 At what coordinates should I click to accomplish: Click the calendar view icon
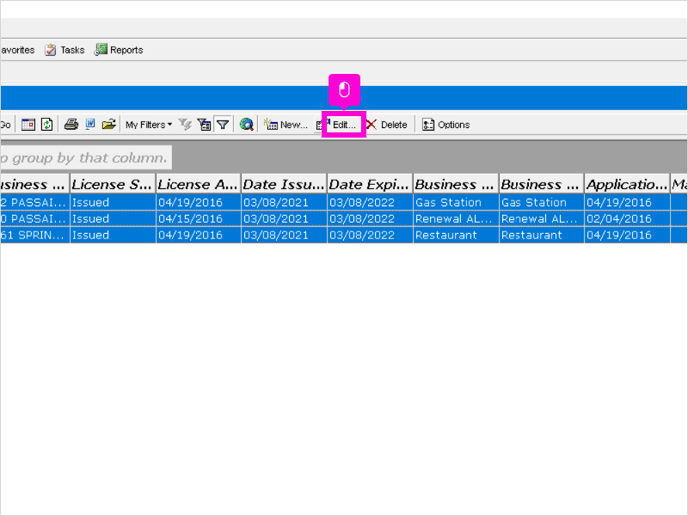click(x=28, y=125)
